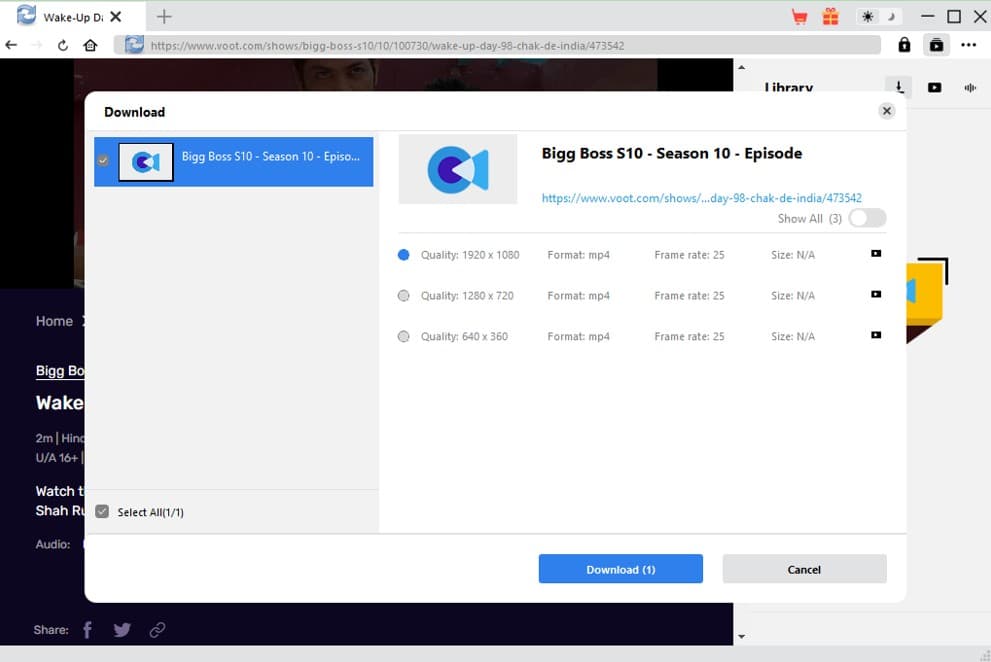Cancel the download dialog
Image resolution: width=991 pixels, height=662 pixels.
coord(804,569)
